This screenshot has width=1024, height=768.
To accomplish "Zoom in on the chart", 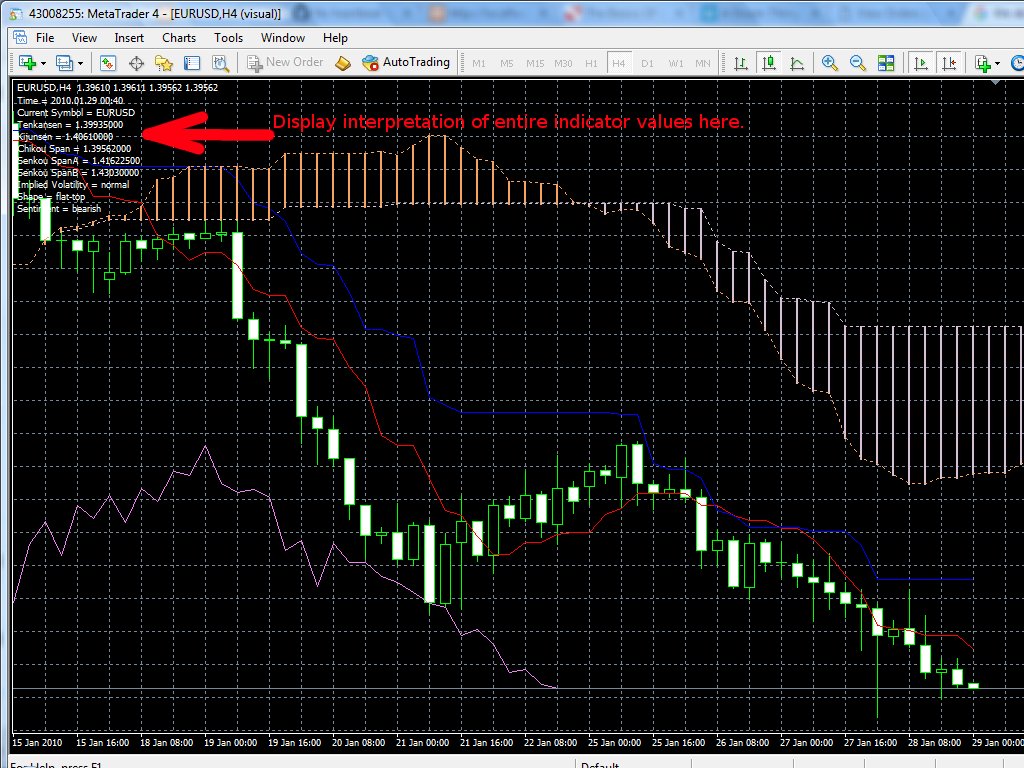I will (829, 62).
